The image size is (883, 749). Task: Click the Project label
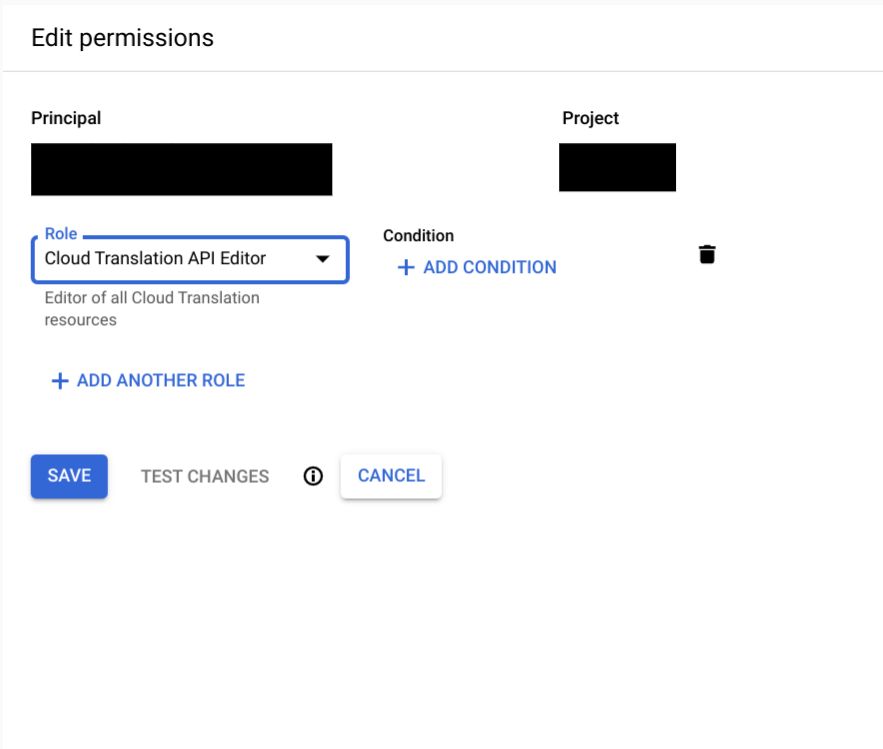(590, 118)
